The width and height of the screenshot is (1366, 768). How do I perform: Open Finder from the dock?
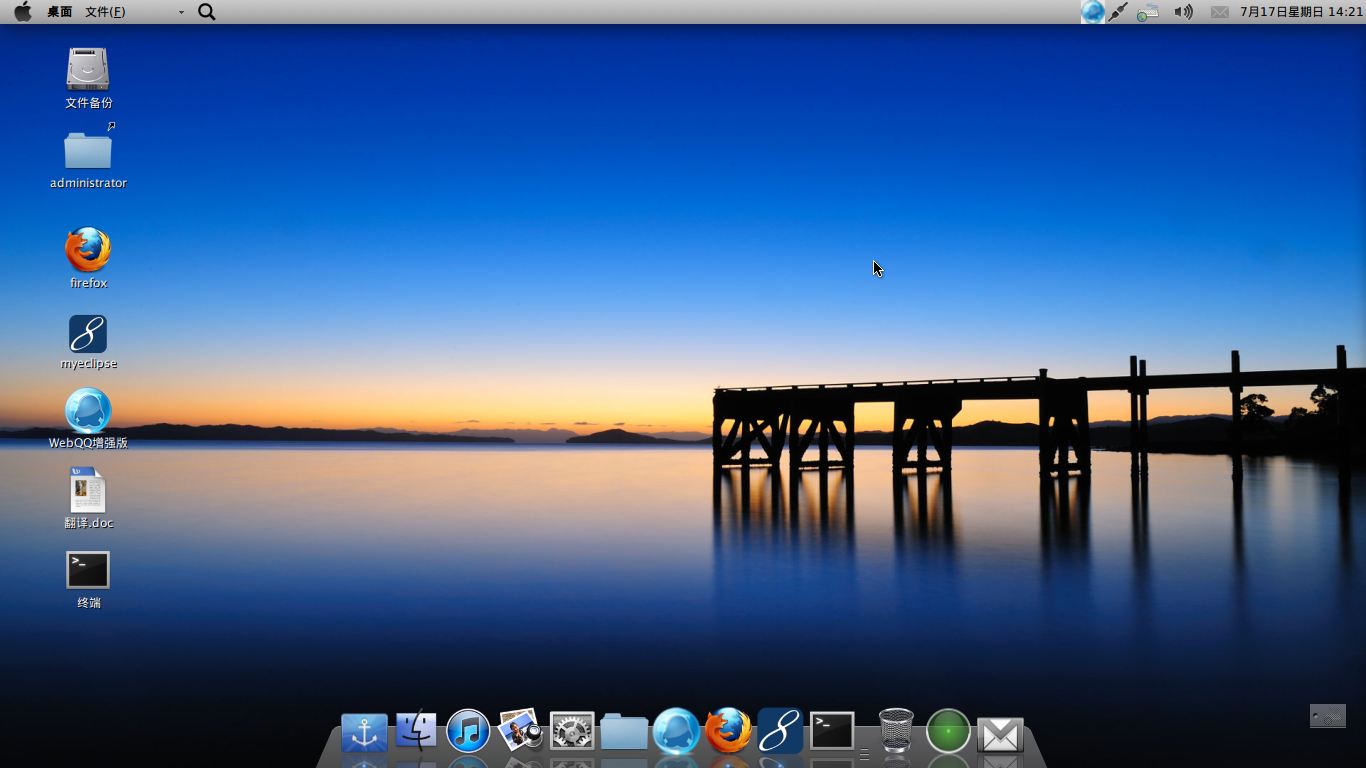point(416,731)
